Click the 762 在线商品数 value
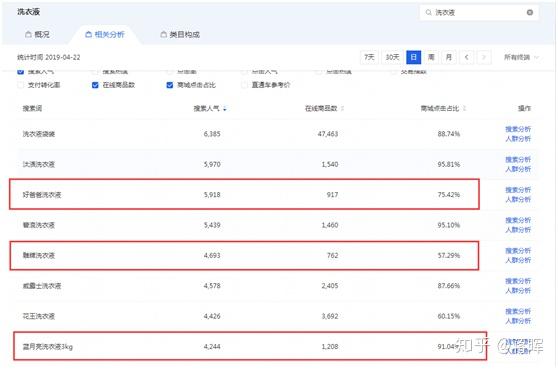This screenshot has width=558, height=369. click(x=332, y=255)
